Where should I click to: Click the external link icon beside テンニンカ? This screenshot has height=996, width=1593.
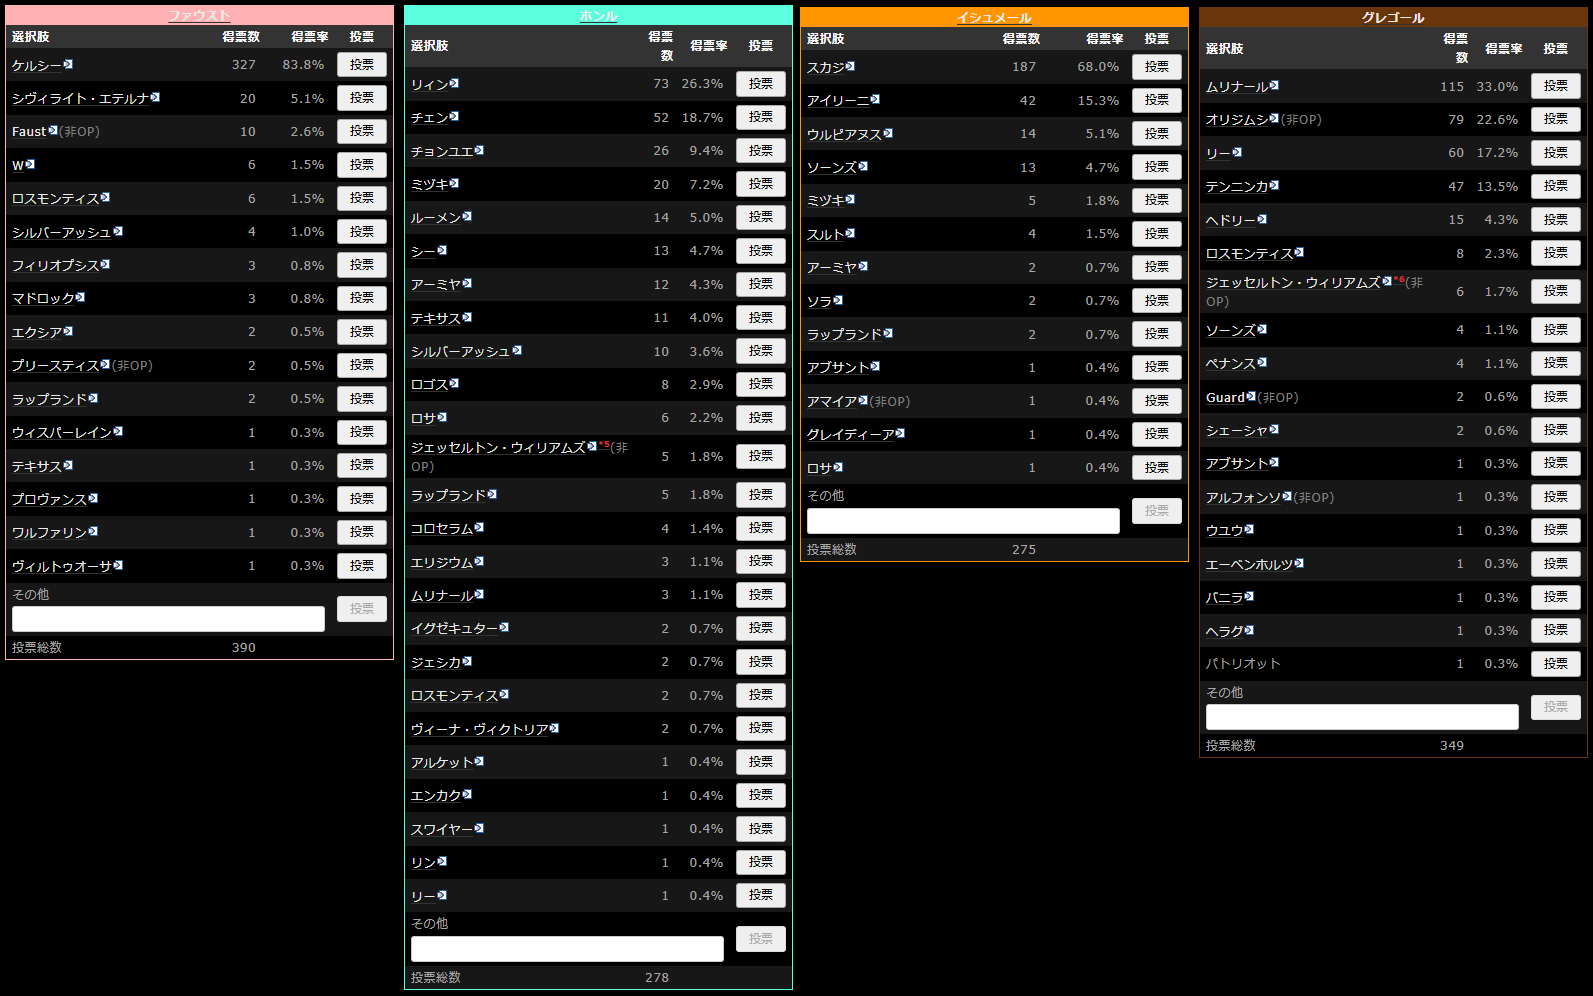click(x=1274, y=185)
